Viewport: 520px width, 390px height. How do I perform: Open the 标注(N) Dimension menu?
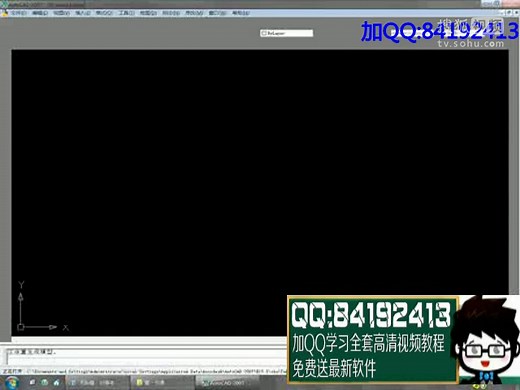[171, 13]
